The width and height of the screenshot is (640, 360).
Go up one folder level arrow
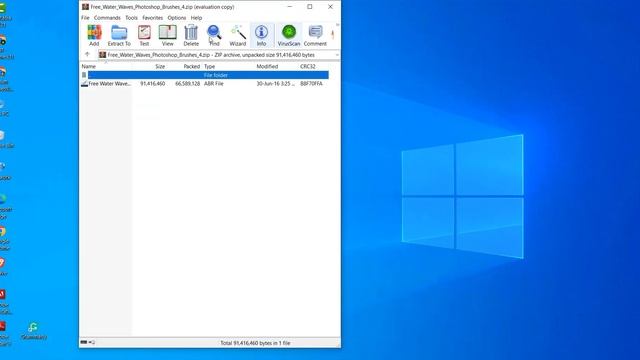click(87, 54)
